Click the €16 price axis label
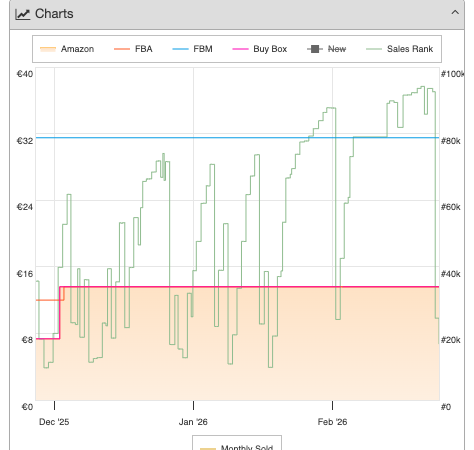Viewport: 474px width, 450px height. (25, 274)
